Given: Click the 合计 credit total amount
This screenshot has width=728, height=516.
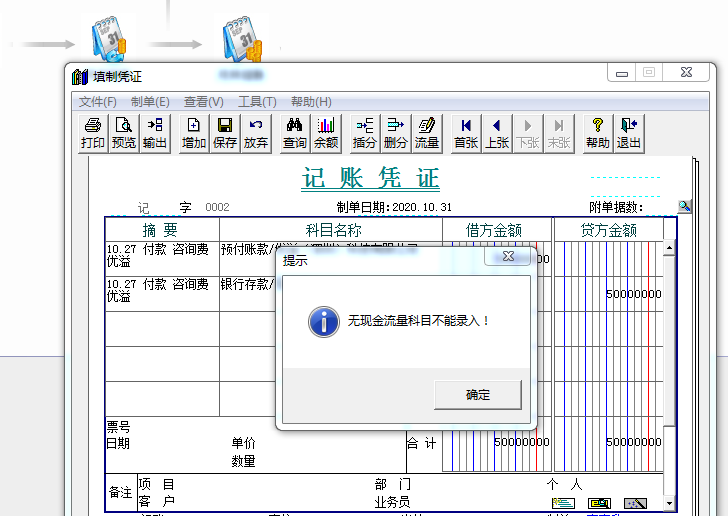Looking at the screenshot, I should 634,442.
